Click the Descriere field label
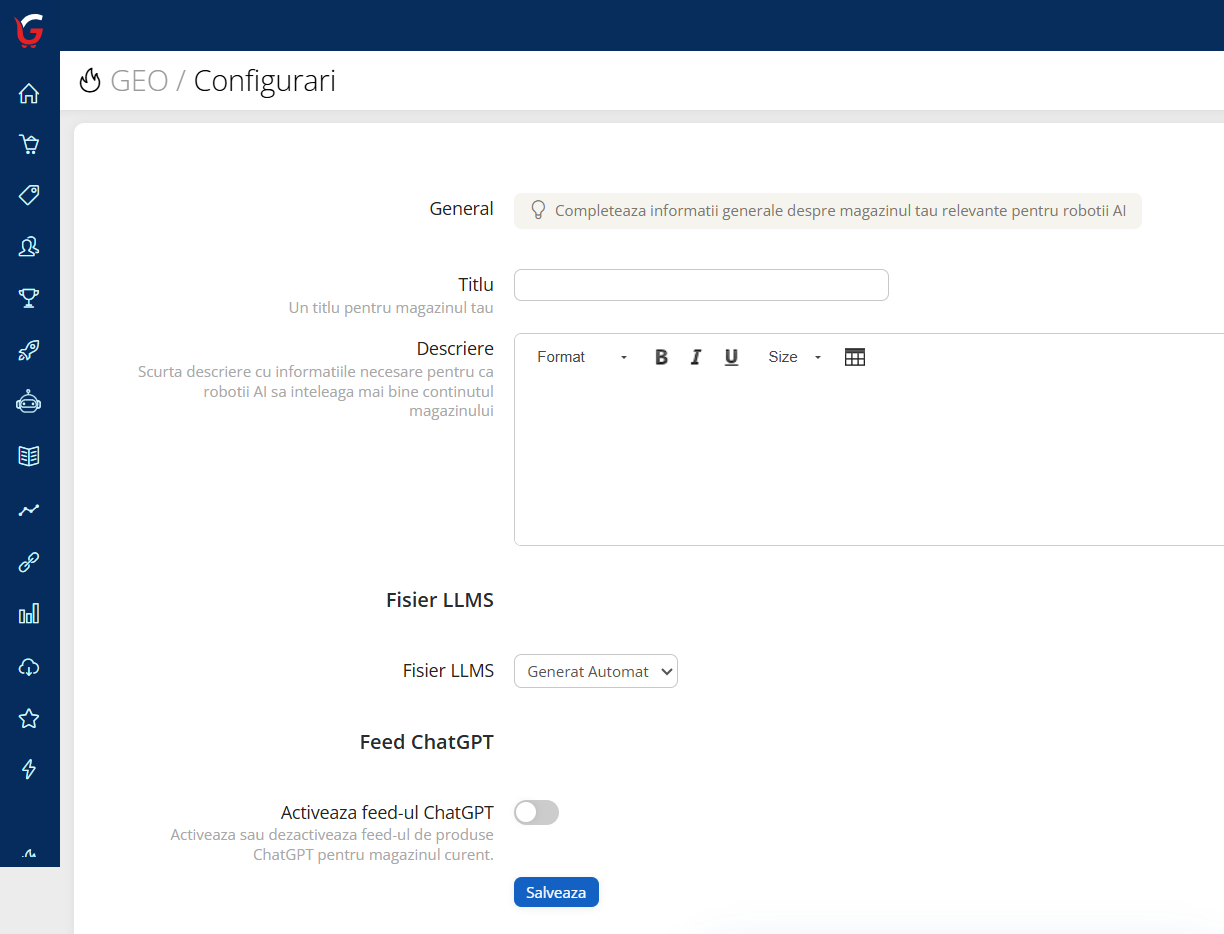This screenshot has height=934, width=1224. click(x=455, y=349)
